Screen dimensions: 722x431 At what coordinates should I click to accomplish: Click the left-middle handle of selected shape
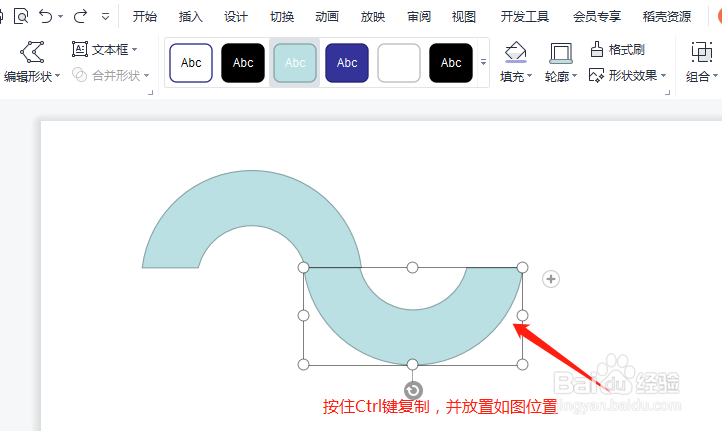(303, 315)
